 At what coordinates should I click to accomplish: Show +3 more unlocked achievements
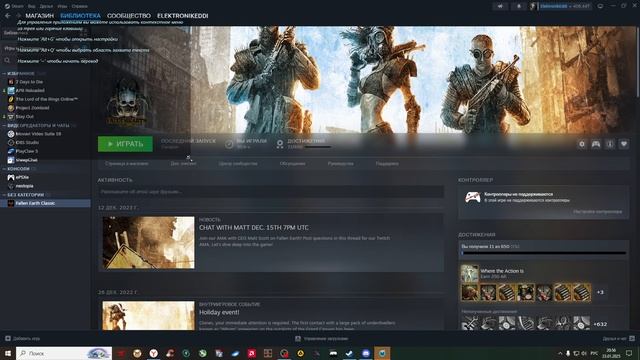[600, 292]
